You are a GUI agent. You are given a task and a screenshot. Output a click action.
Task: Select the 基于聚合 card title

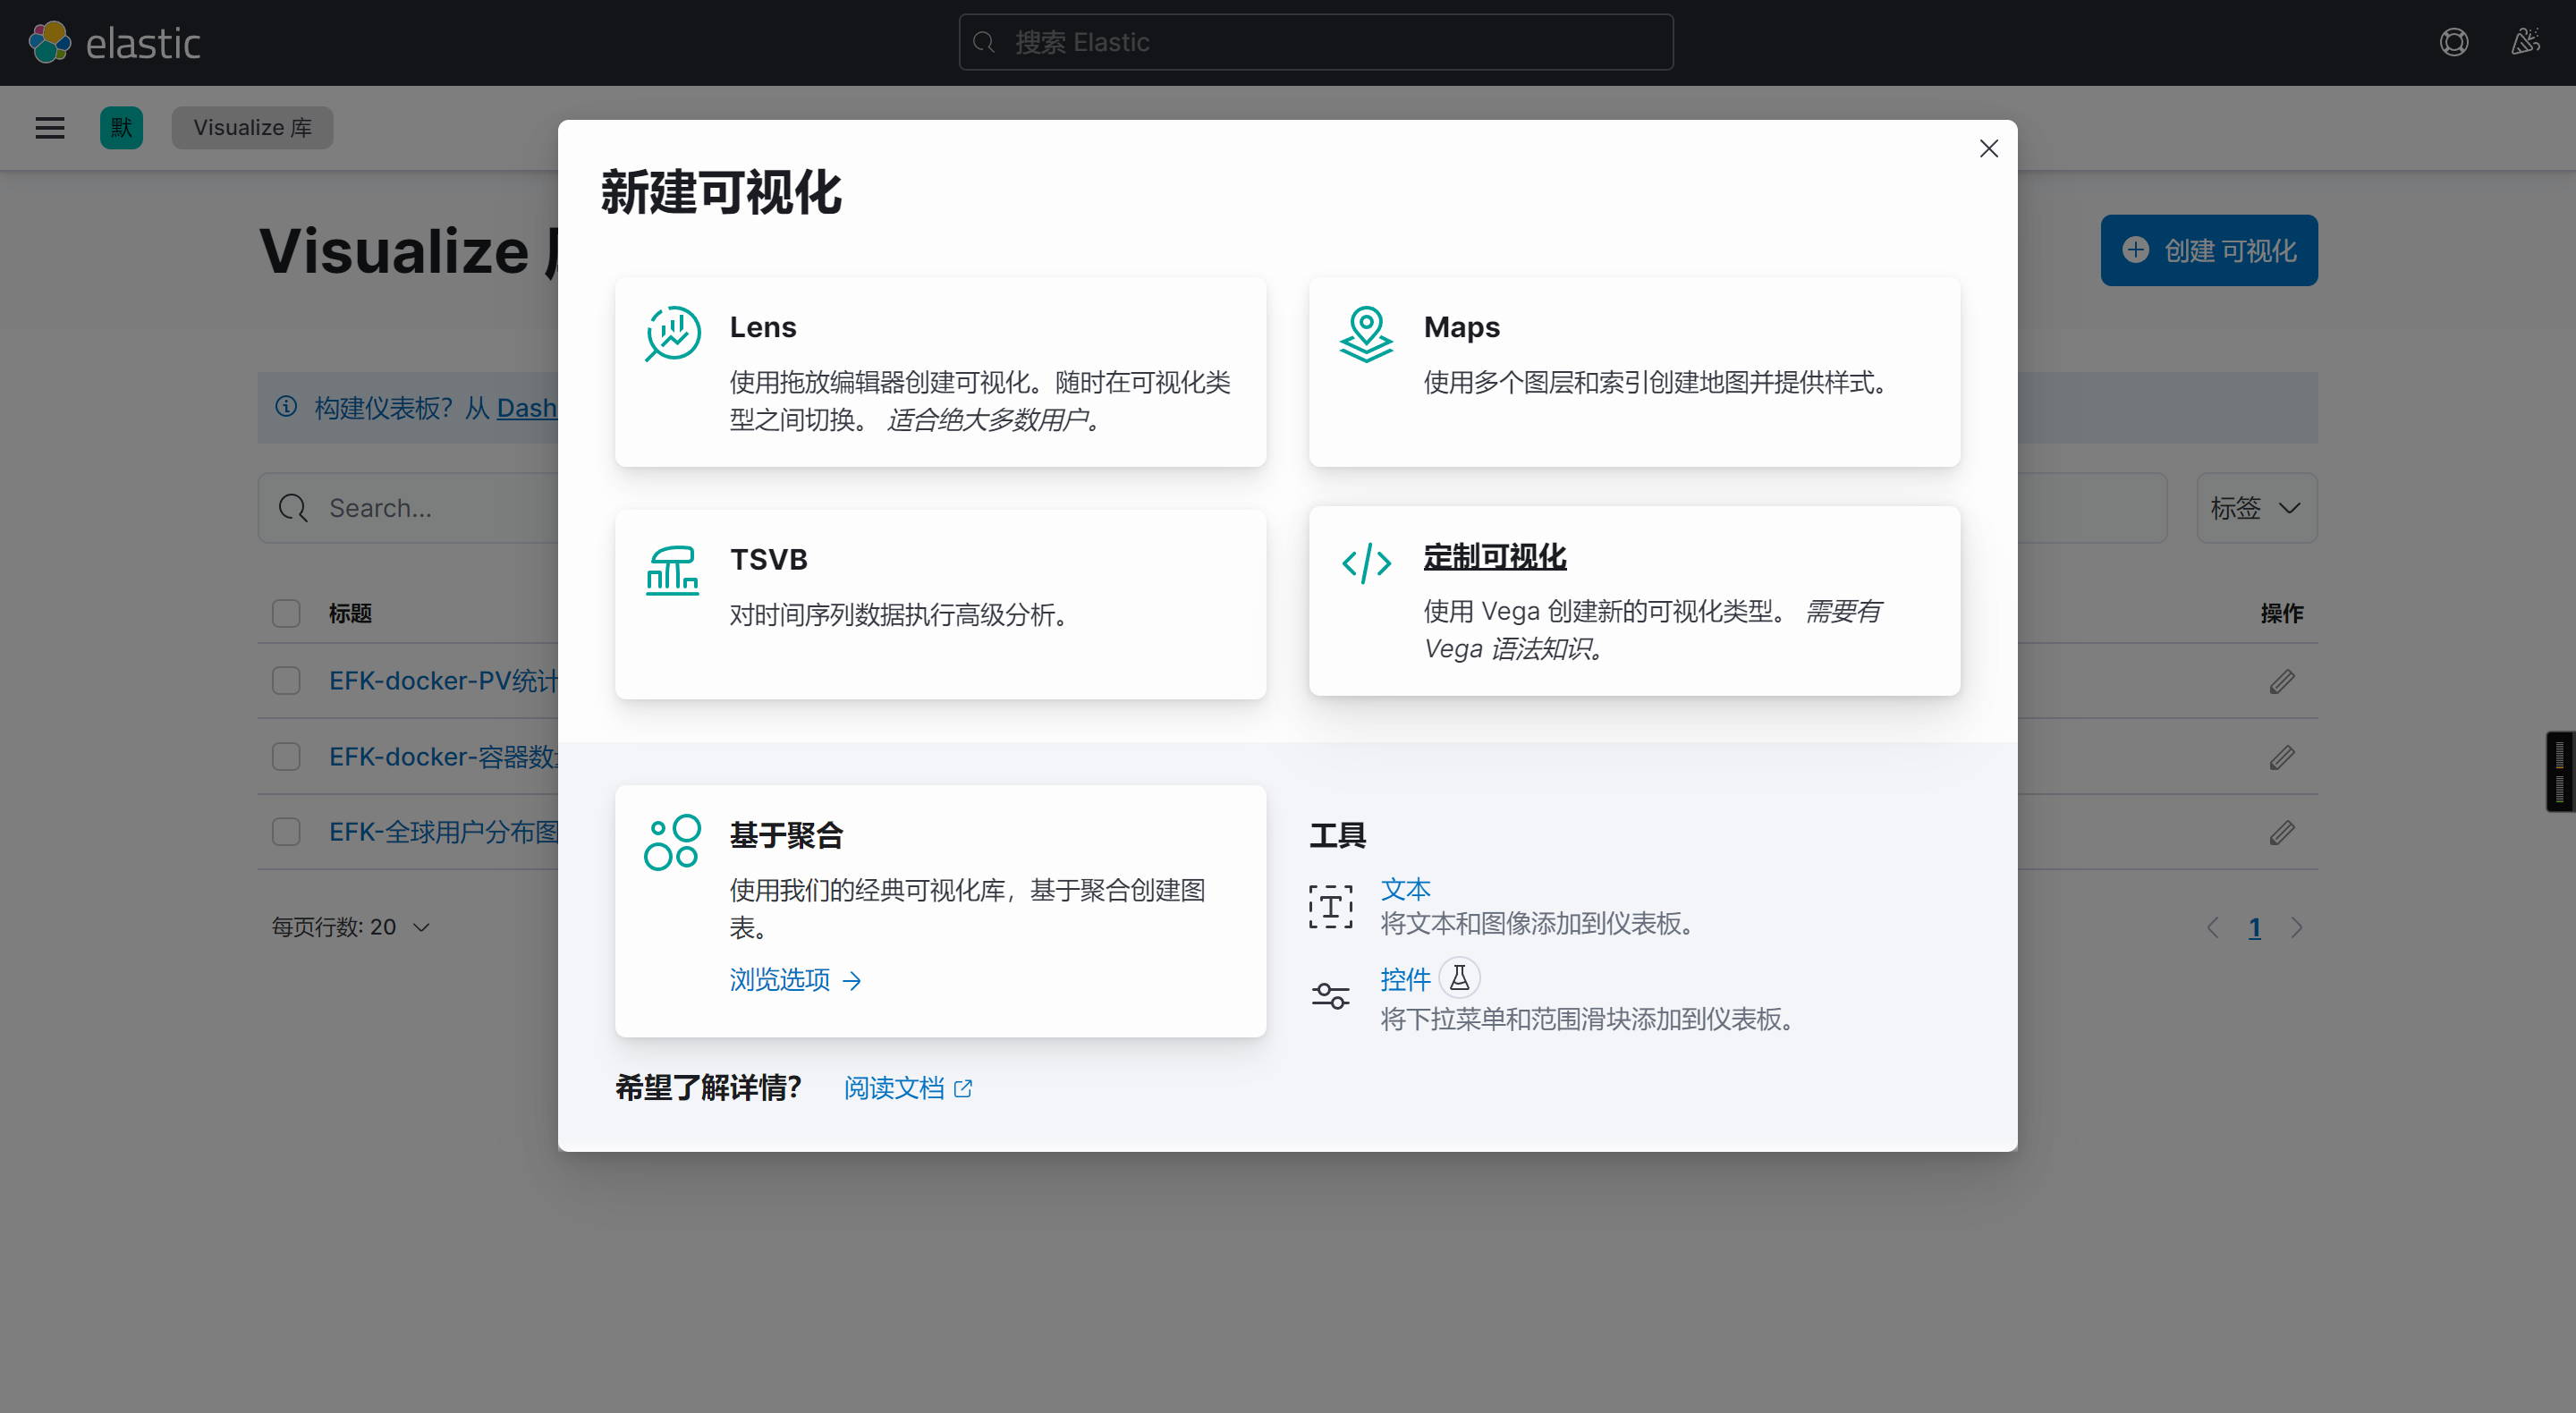pyautogui.click(x=786, y=835)
